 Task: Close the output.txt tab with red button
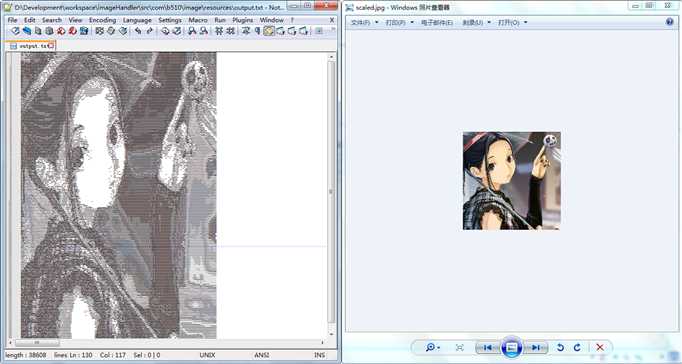[x=51, y=45]
